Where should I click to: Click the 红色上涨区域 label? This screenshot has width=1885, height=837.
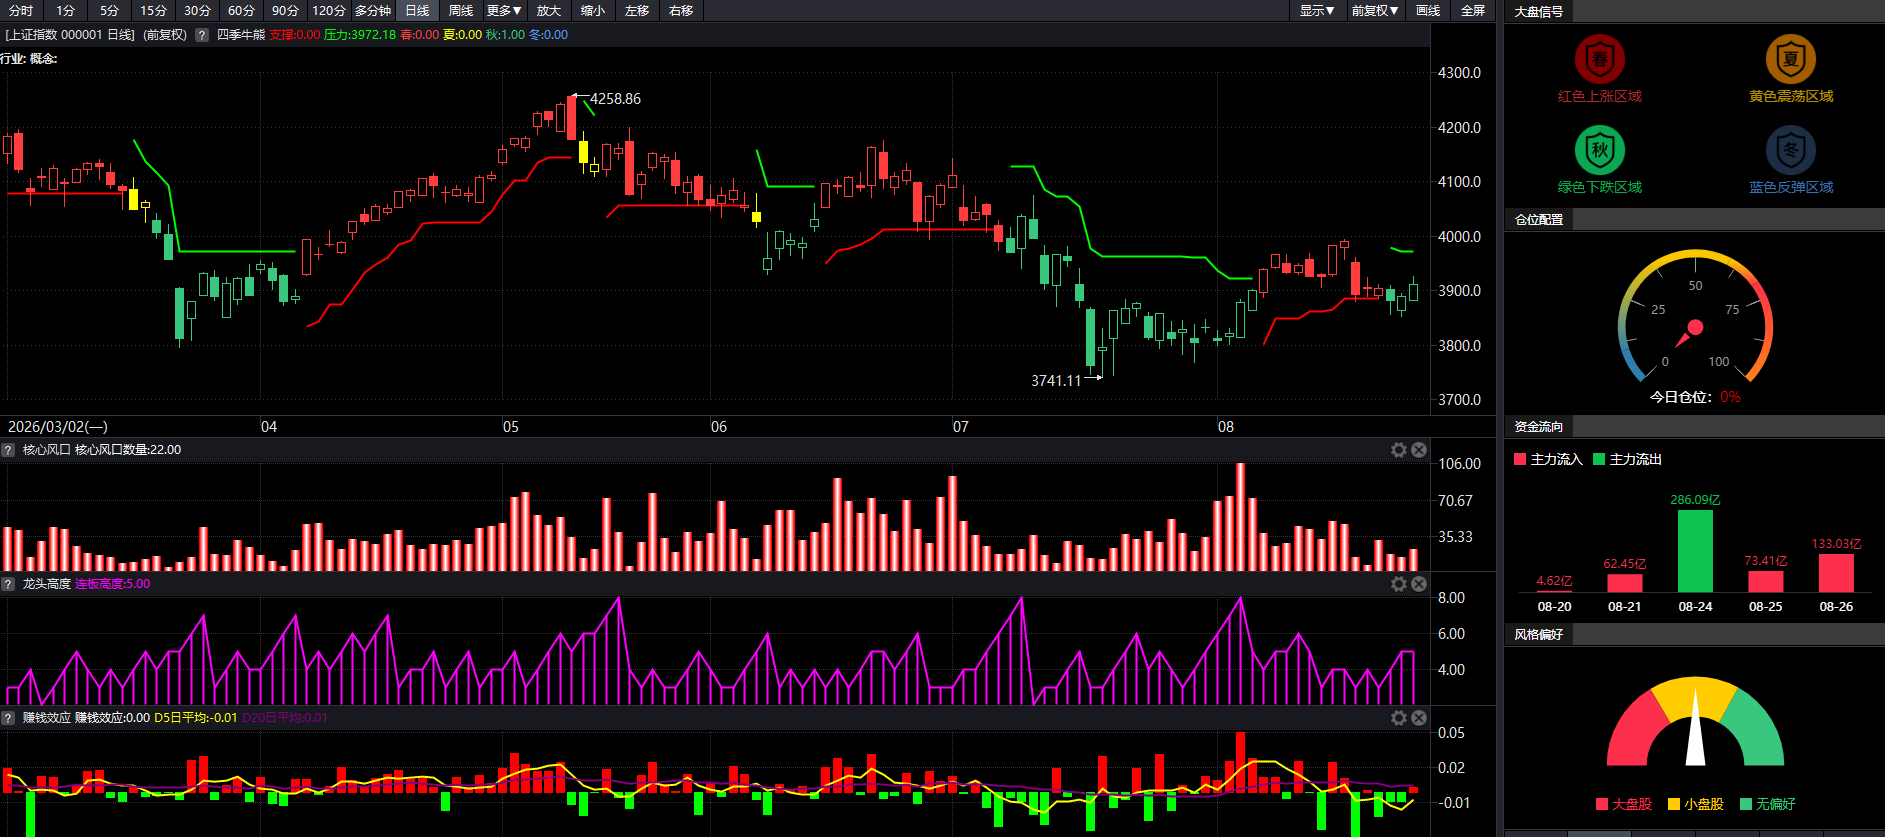tap(1600, 97)
